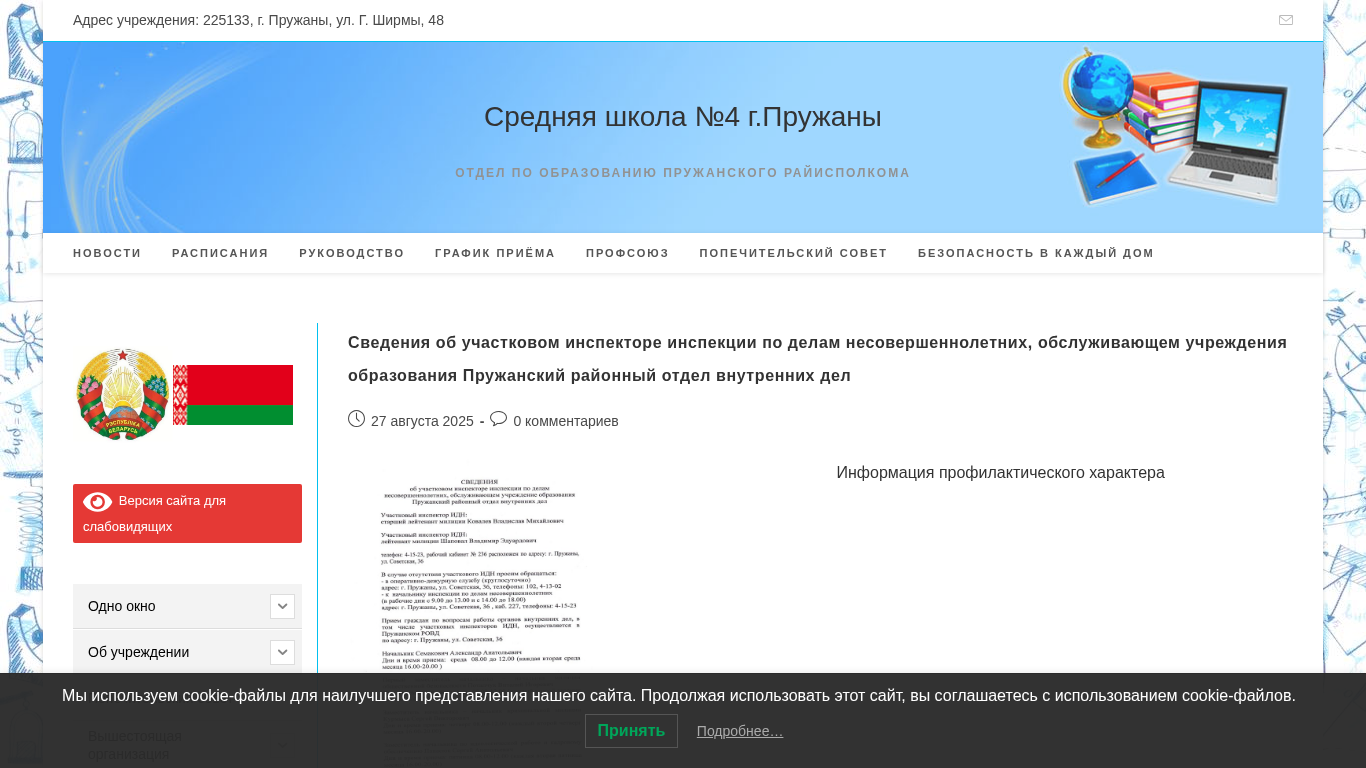Click the address text 'Адрес учреждения: 225133'
The height and width of the screenshot is (768, 1366).
[258, 20]
